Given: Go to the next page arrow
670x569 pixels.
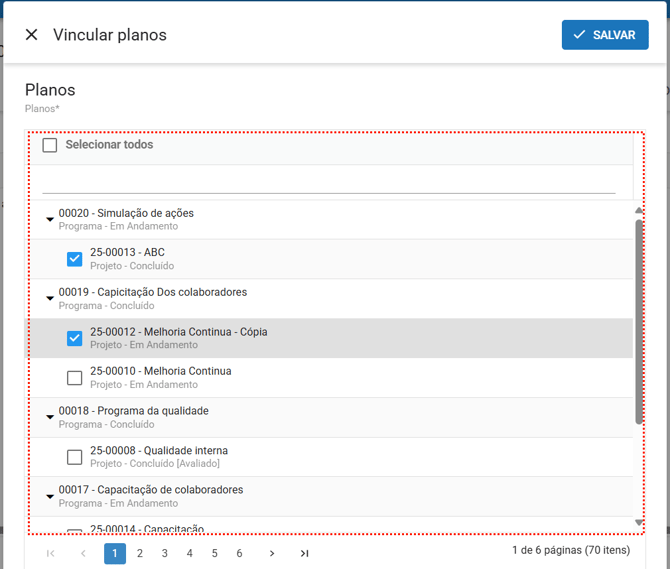Looking at the screenshot, I should (271, 553).
